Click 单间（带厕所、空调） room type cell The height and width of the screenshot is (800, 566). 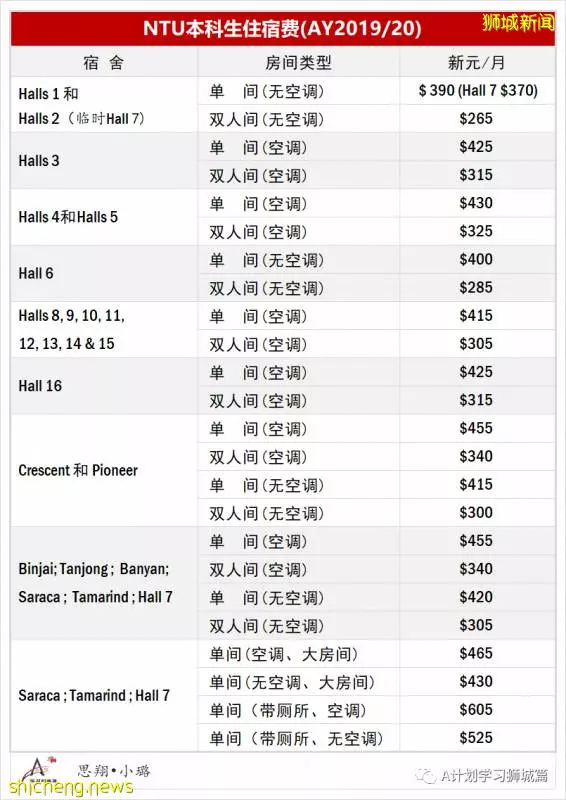pos(299,710)
